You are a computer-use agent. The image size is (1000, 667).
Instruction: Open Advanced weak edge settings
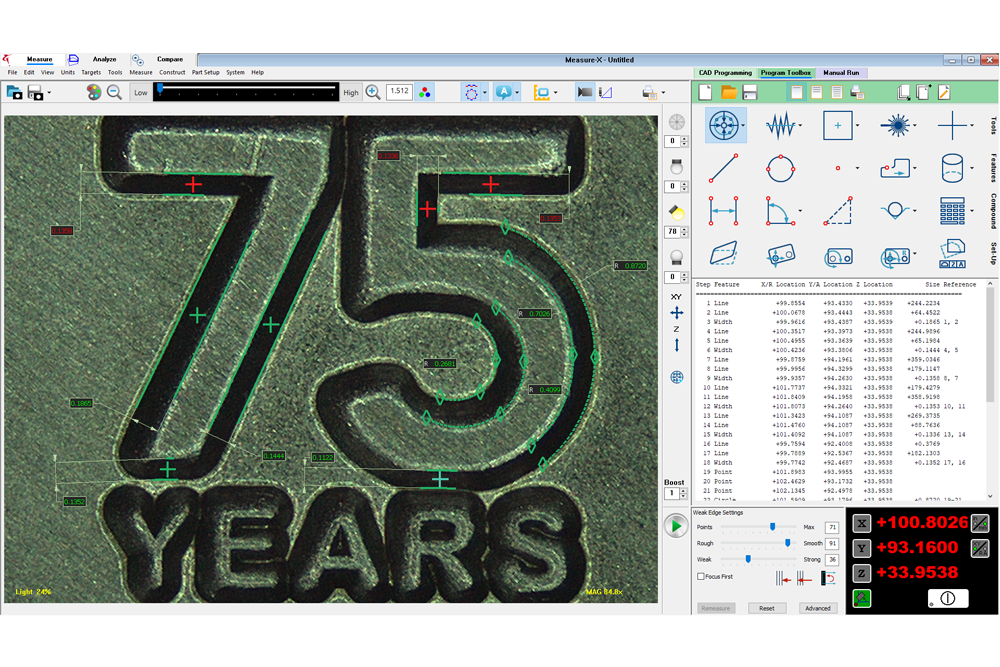817,608
